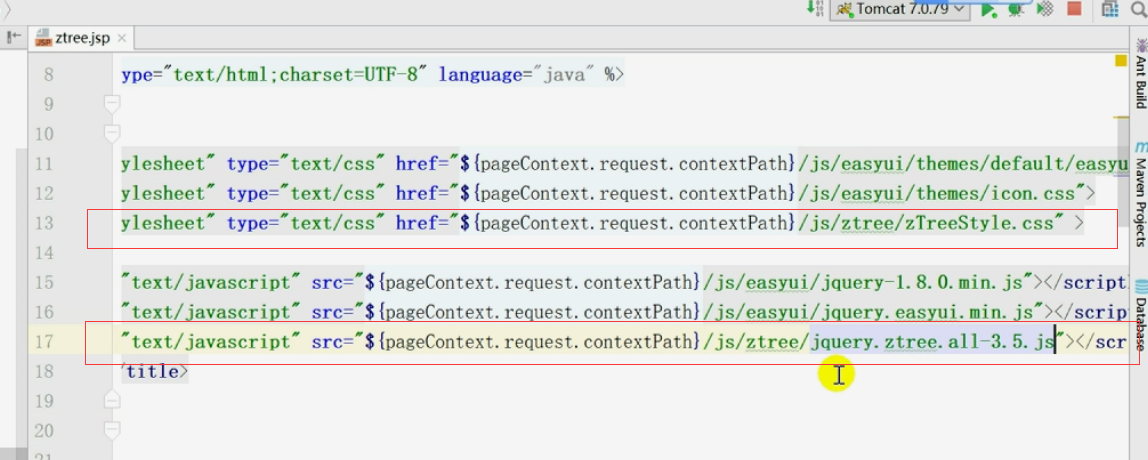Click the Ant Build spider icon
1148x460 pixels.
click(1140, 44)
